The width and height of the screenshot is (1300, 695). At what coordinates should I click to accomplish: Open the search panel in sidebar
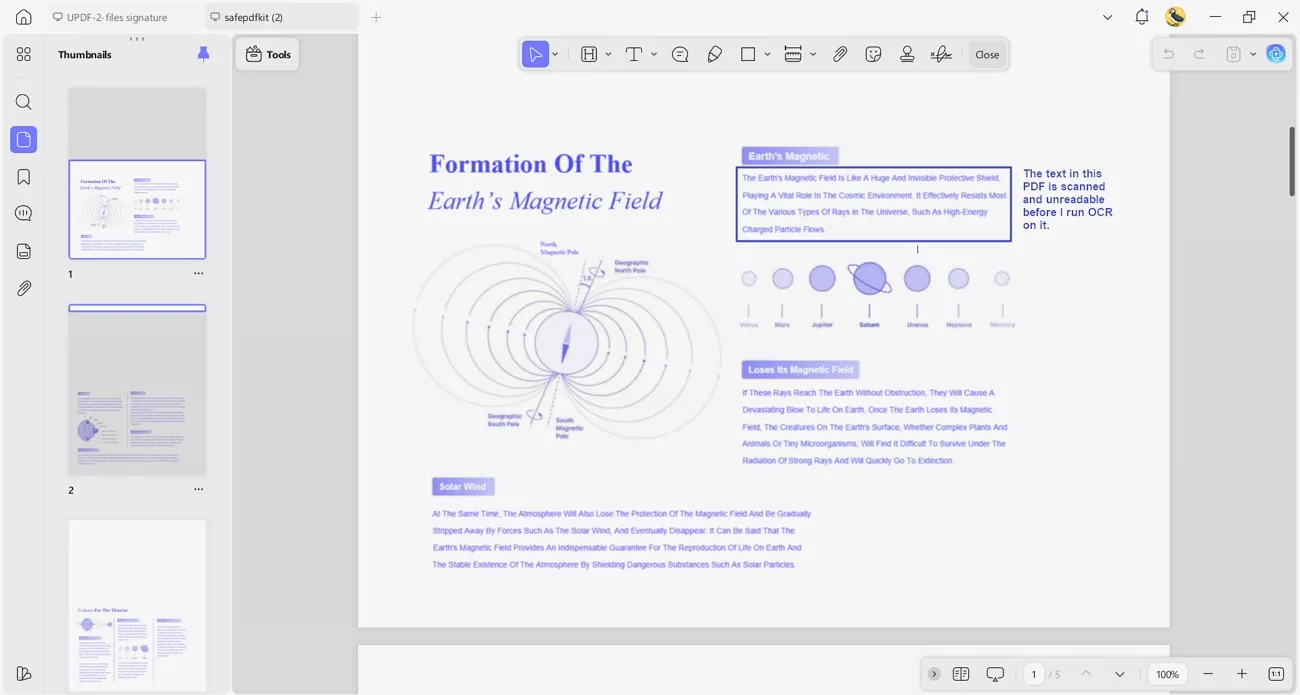pos(24,102)
